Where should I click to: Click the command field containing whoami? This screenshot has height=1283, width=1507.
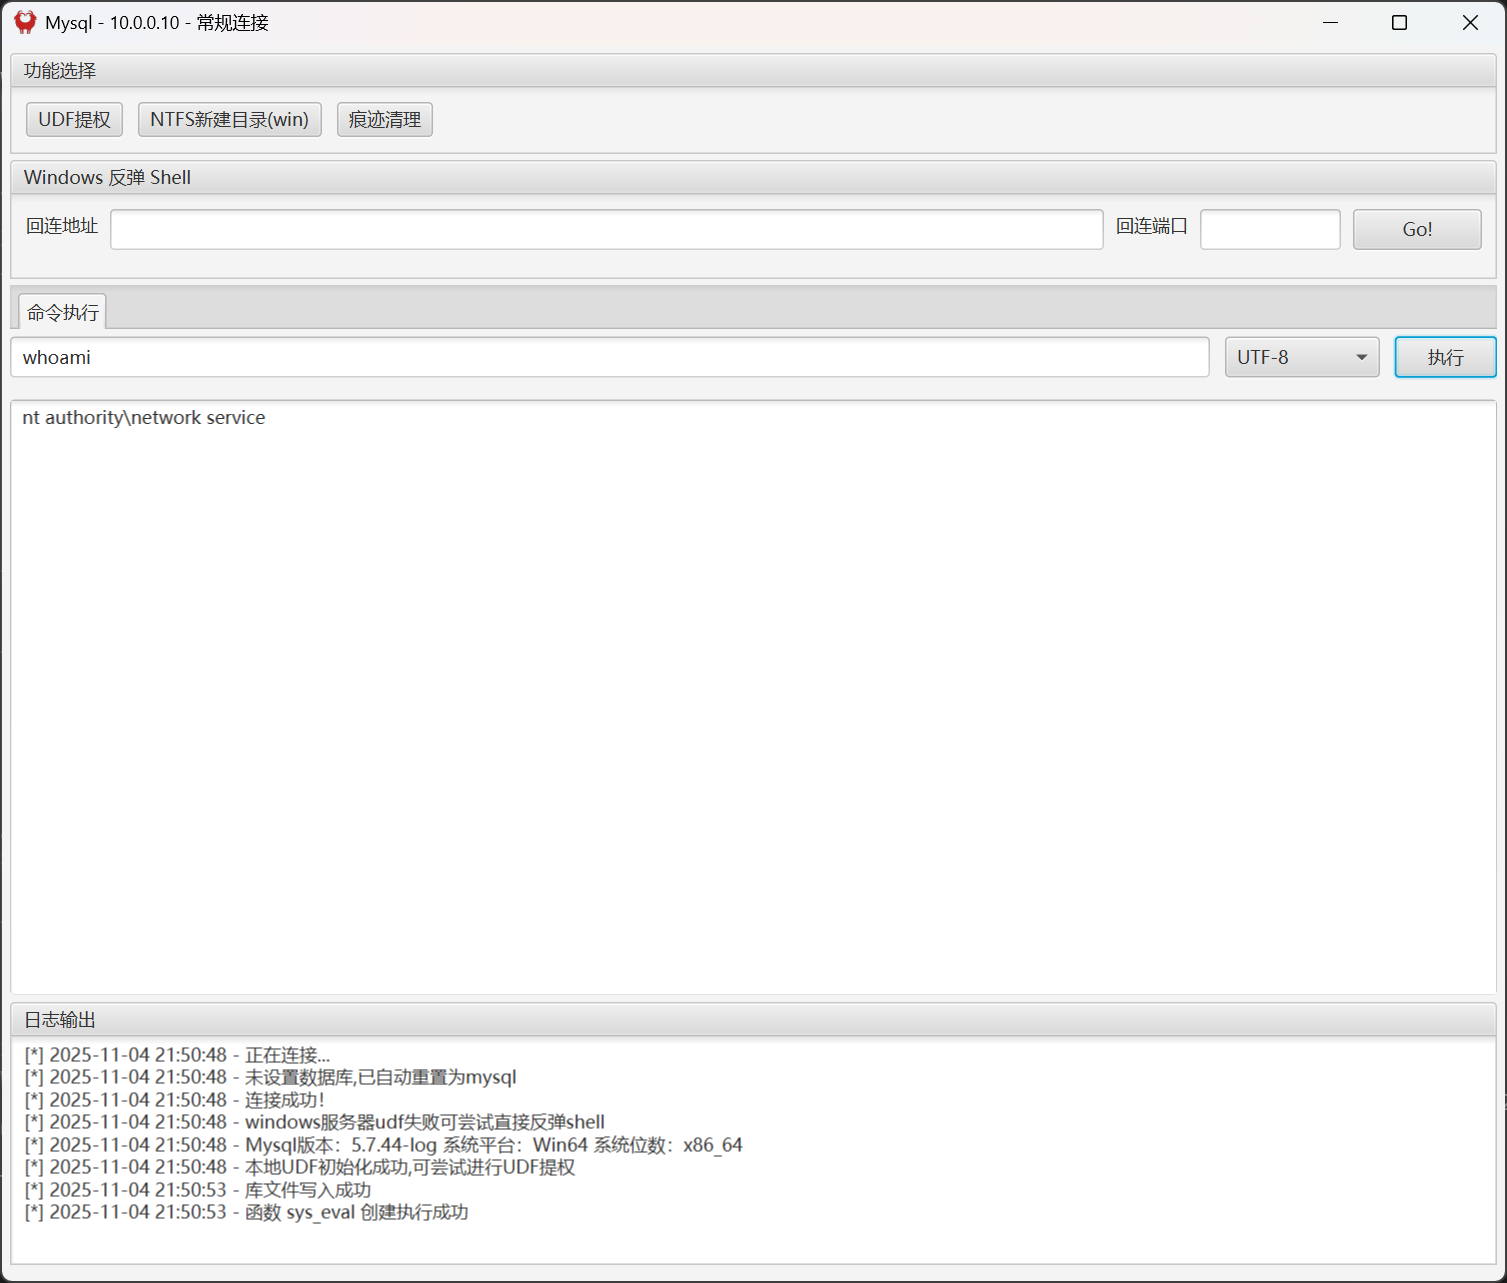(x=610, y=357)
